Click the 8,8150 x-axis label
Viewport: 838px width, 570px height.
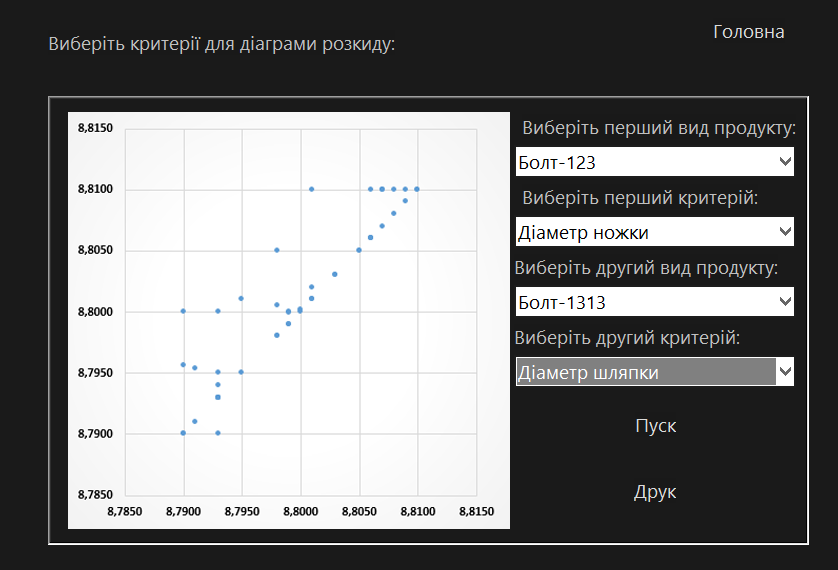(x=477, y=511)
